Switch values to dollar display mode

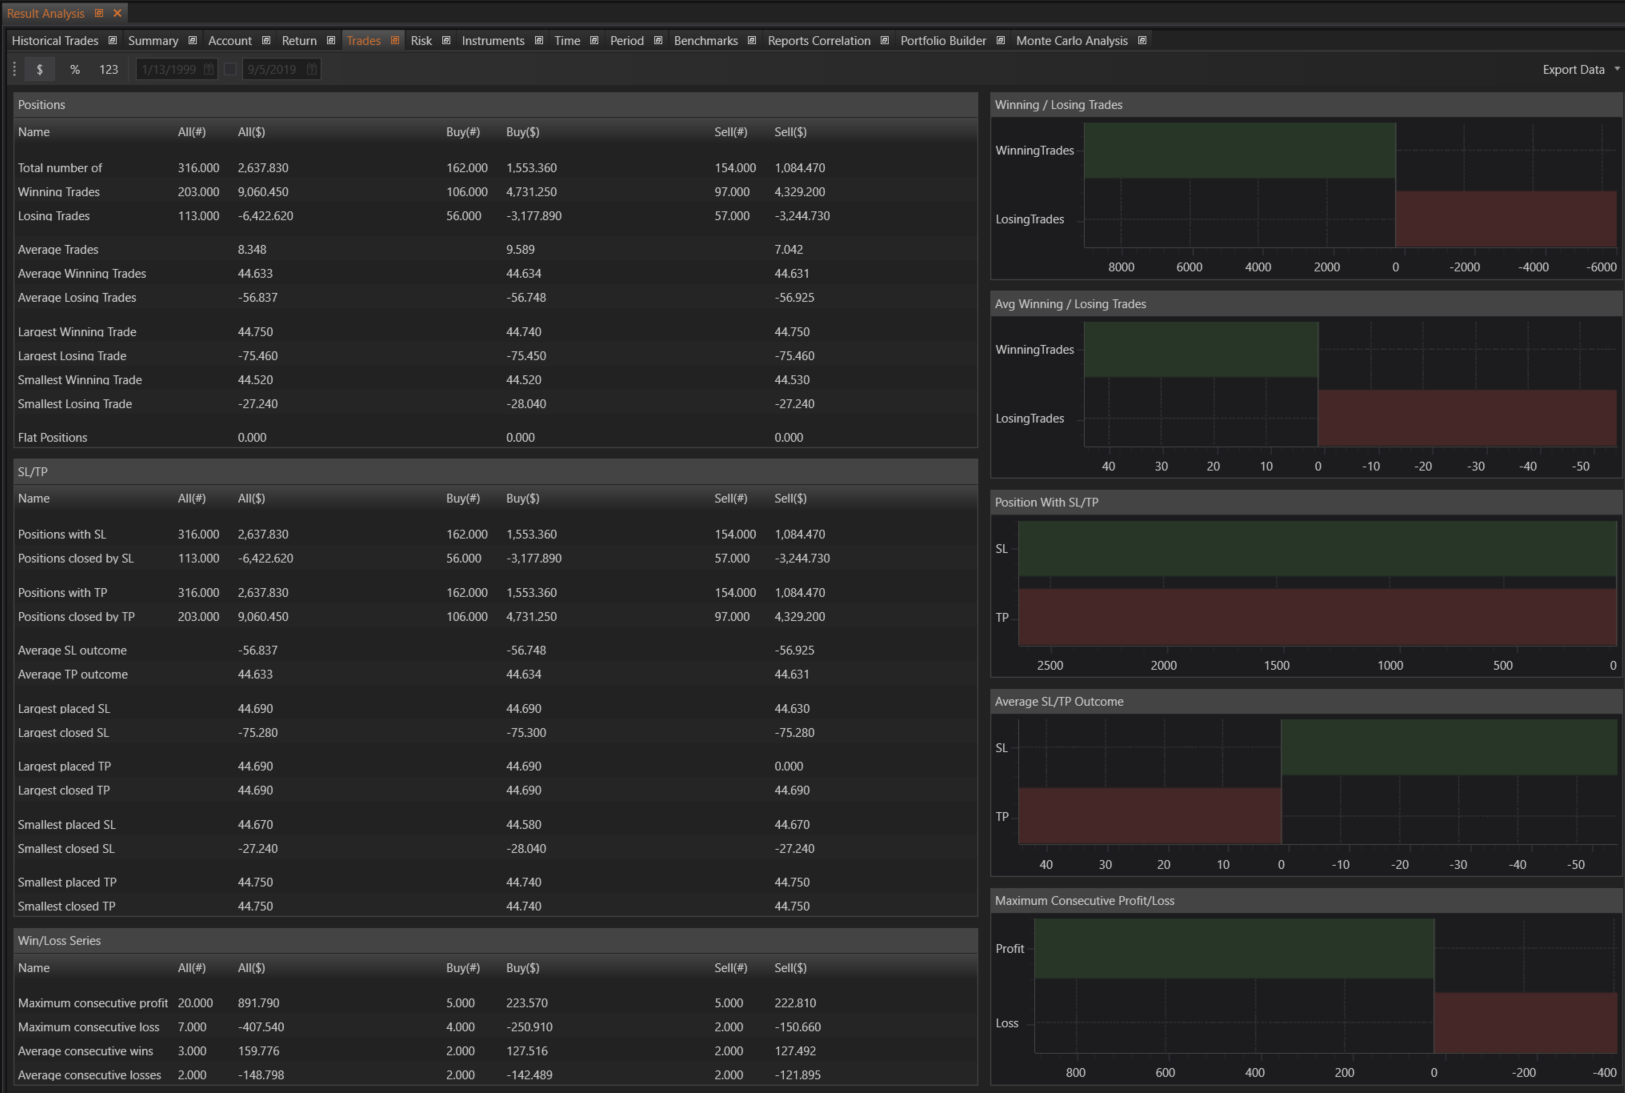pyautogui.click(x=40, y=69)
